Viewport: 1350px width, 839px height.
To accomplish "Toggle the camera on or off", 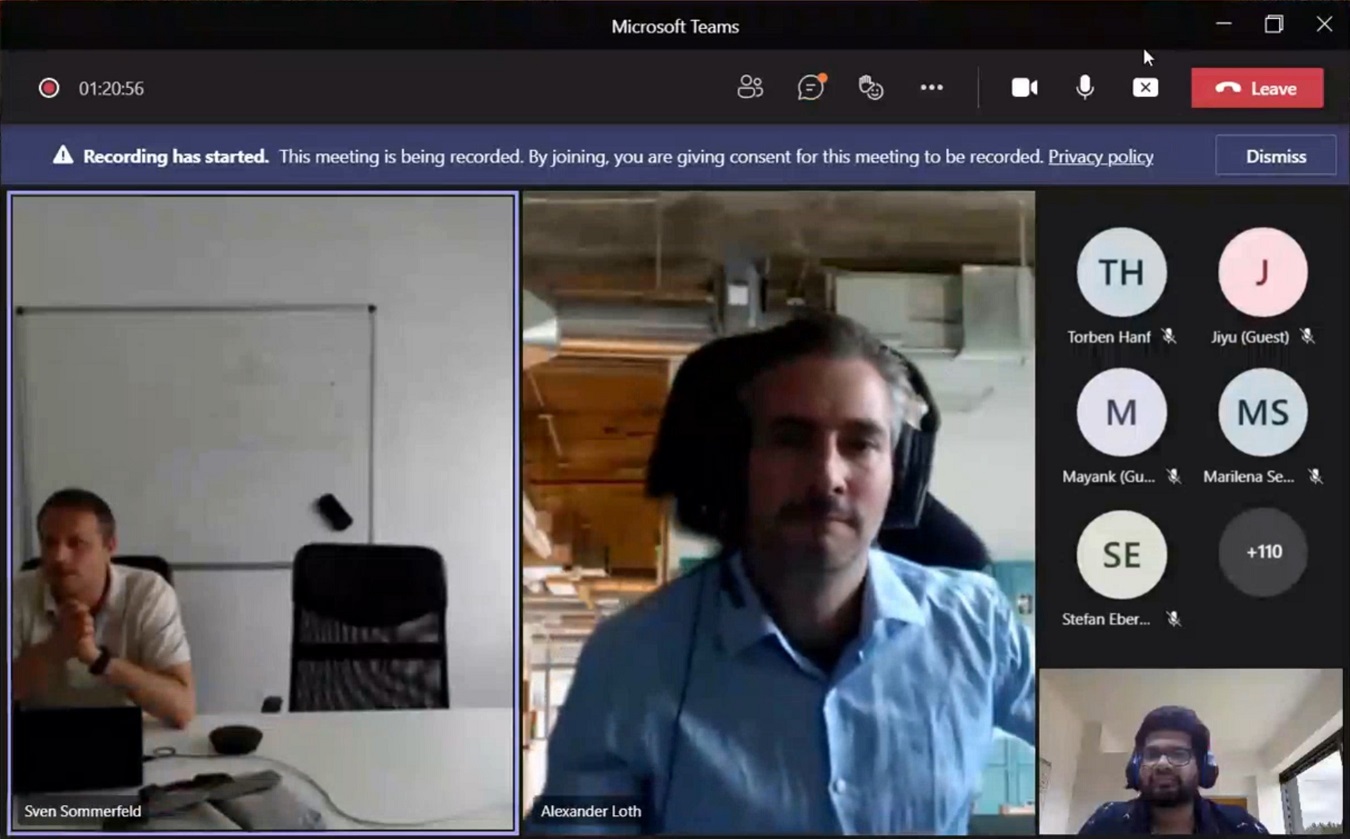I will (1024, 88).
